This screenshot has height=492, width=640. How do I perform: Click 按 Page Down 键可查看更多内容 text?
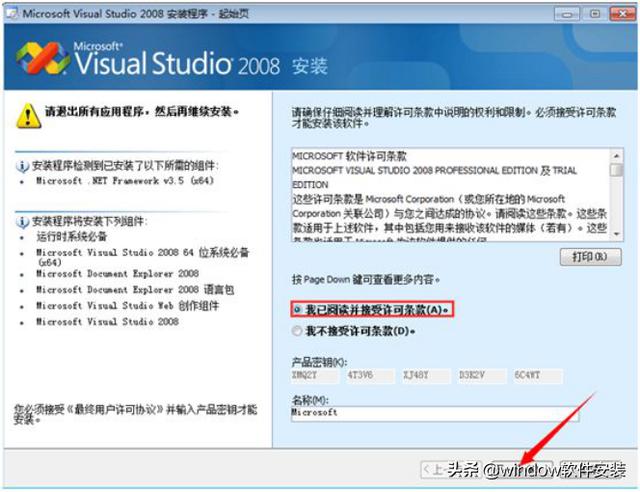(x=366, y=280)
